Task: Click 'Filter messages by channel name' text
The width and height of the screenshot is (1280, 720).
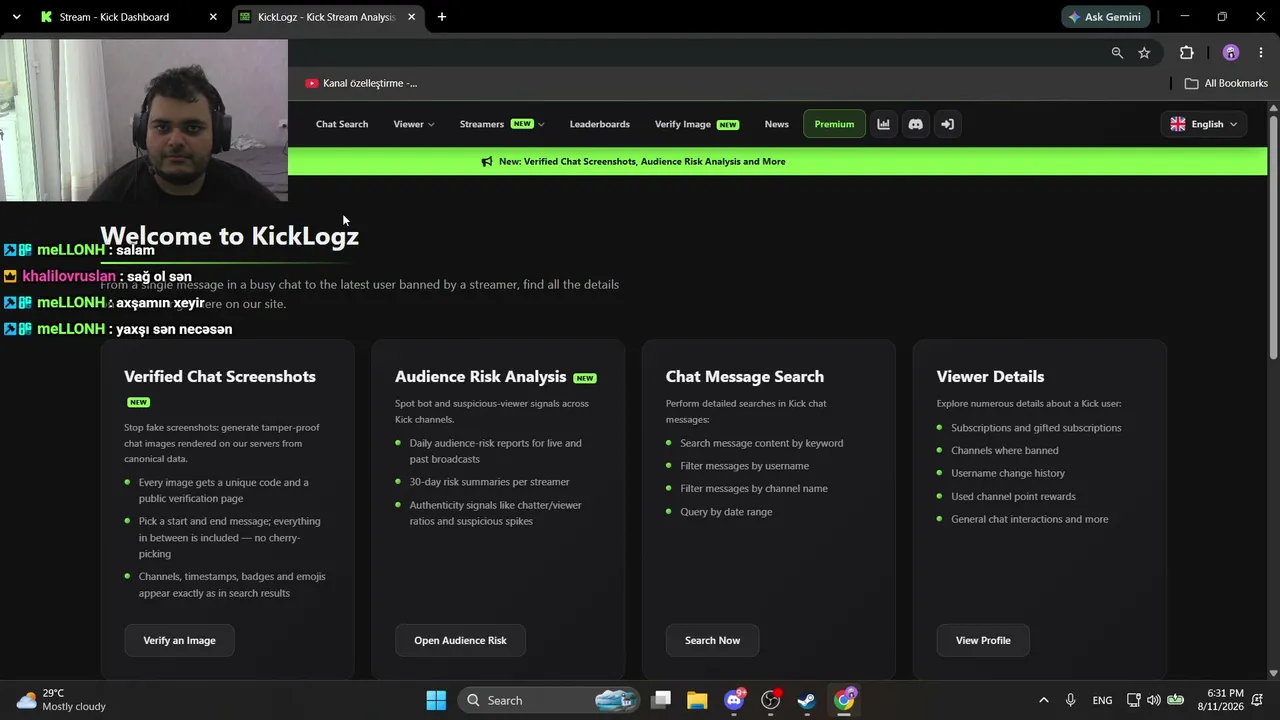Action: [754, 489]
